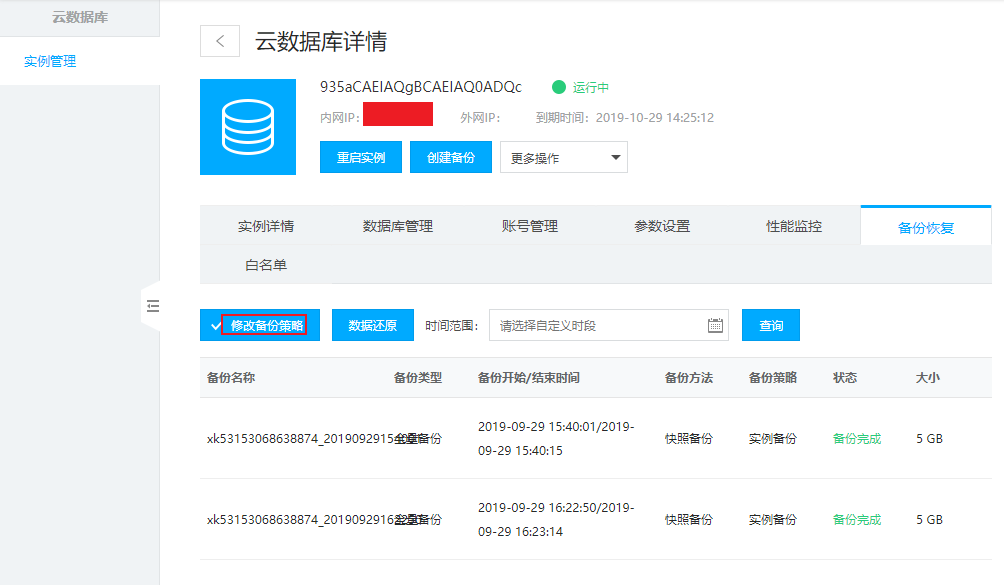The height and width of the screenshot is (585, 1004).
Task: Click the 状态 column header
Action: (845, 378)
